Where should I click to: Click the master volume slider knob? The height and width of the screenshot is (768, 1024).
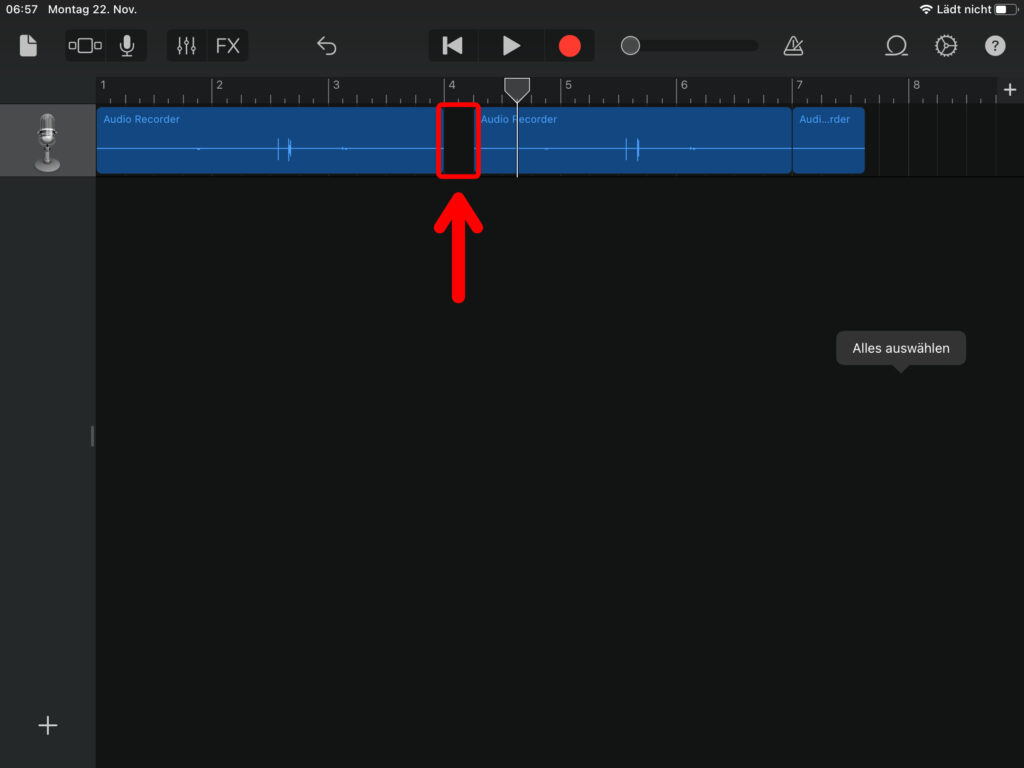pos(630,46)
